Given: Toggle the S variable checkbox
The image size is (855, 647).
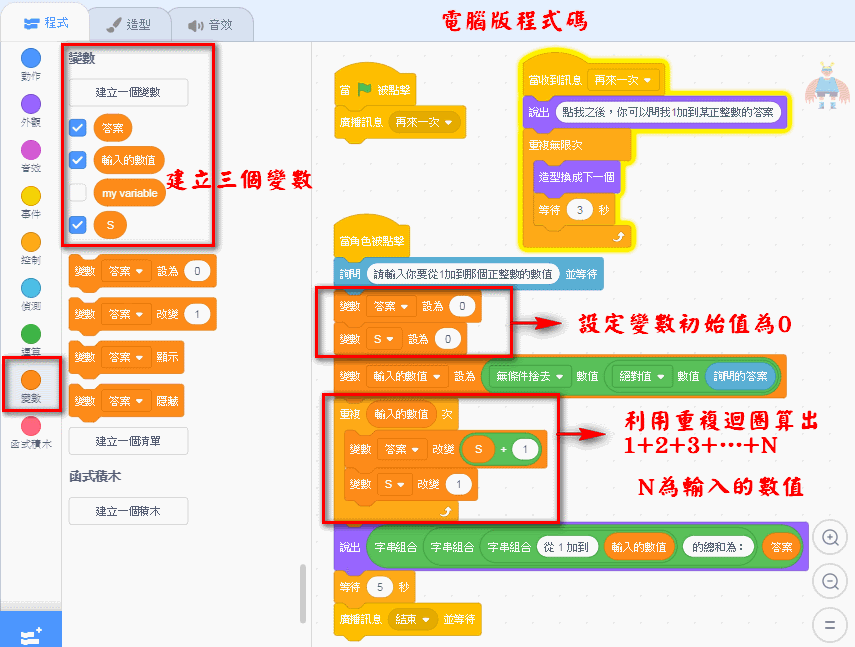Looking at the screenshot, I should point(77,225).
